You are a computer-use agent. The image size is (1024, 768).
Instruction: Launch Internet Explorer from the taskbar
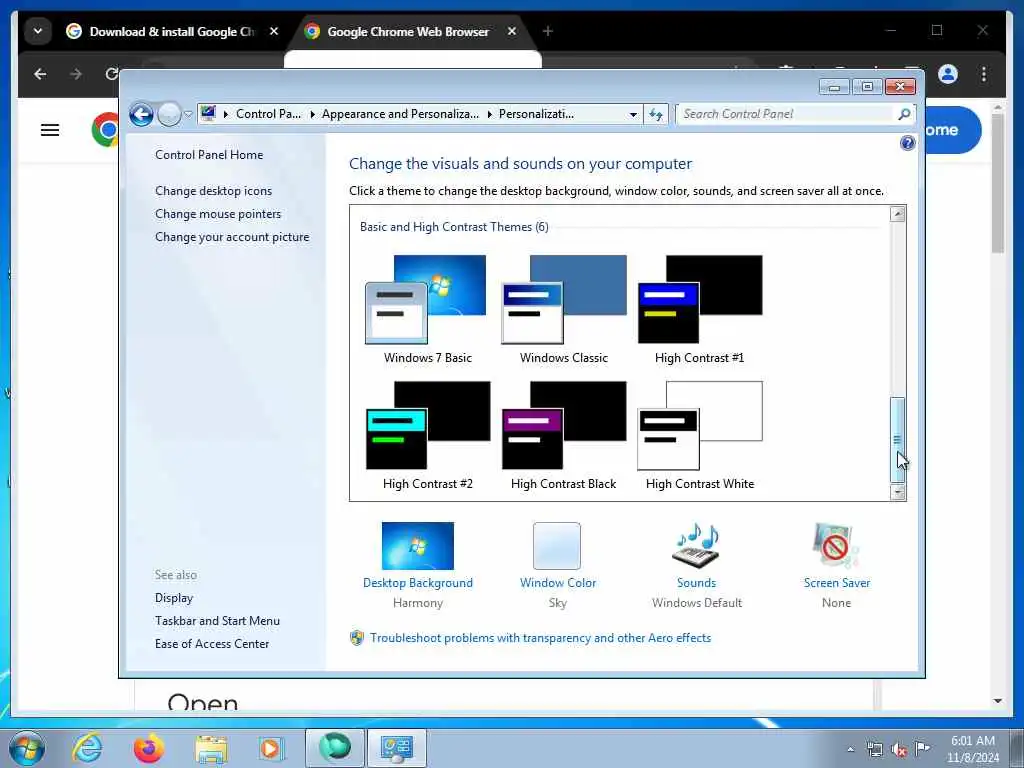click(x=87, y=748)
